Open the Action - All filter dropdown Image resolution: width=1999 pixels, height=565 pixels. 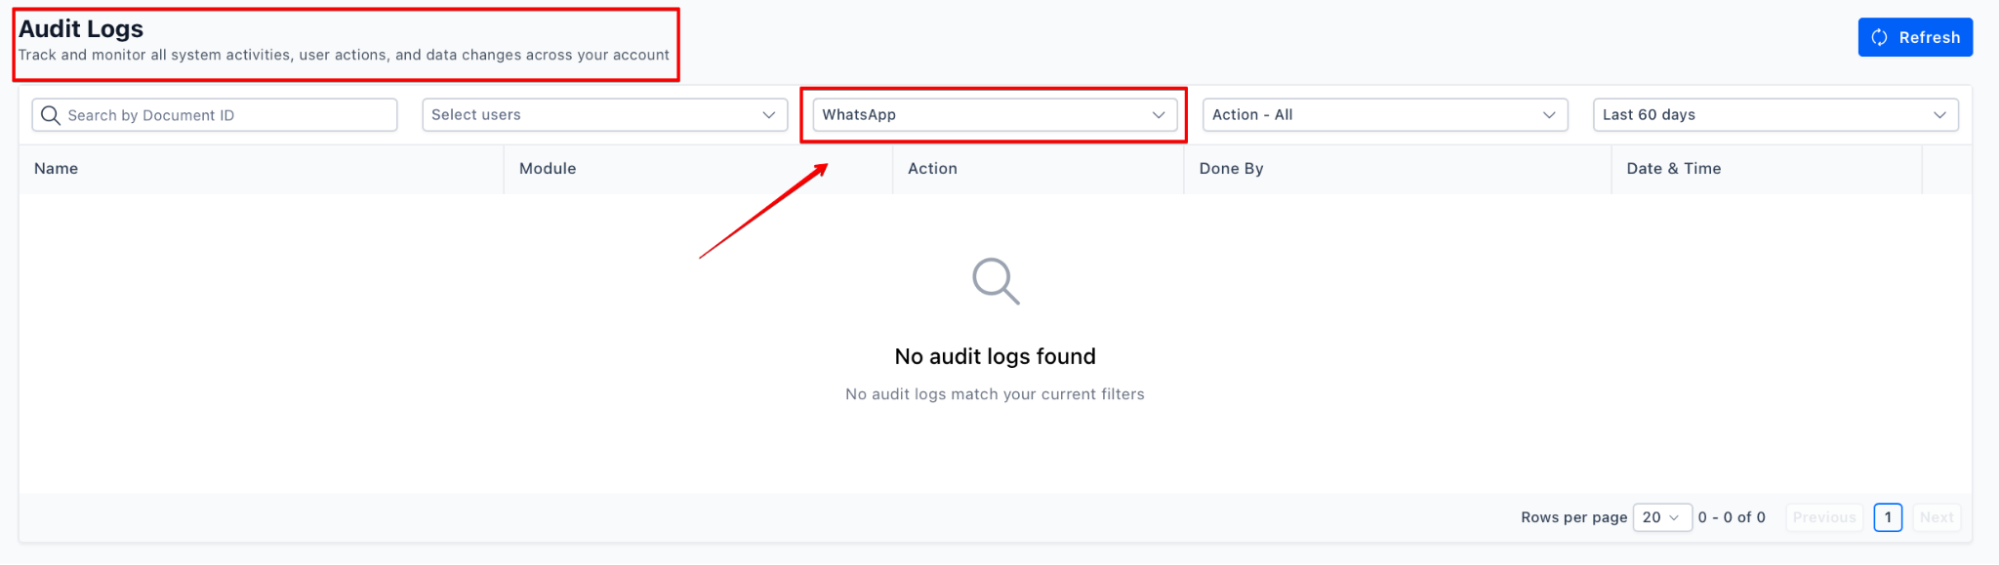(x=1370, y=115)
